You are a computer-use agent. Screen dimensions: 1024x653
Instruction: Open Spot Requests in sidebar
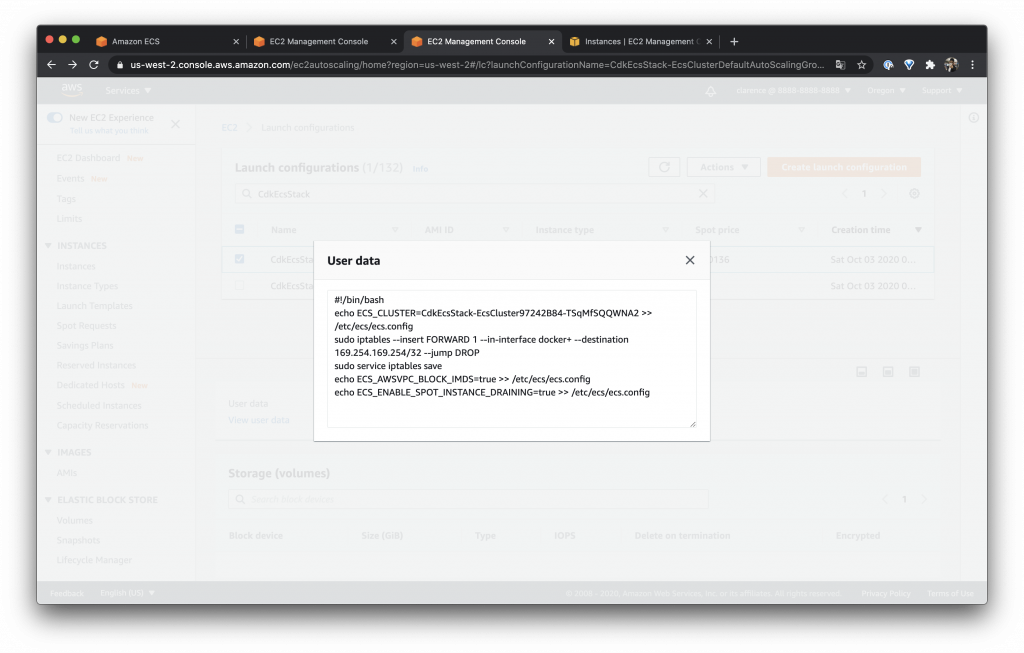pyautogui.click(x=86, y=326)
